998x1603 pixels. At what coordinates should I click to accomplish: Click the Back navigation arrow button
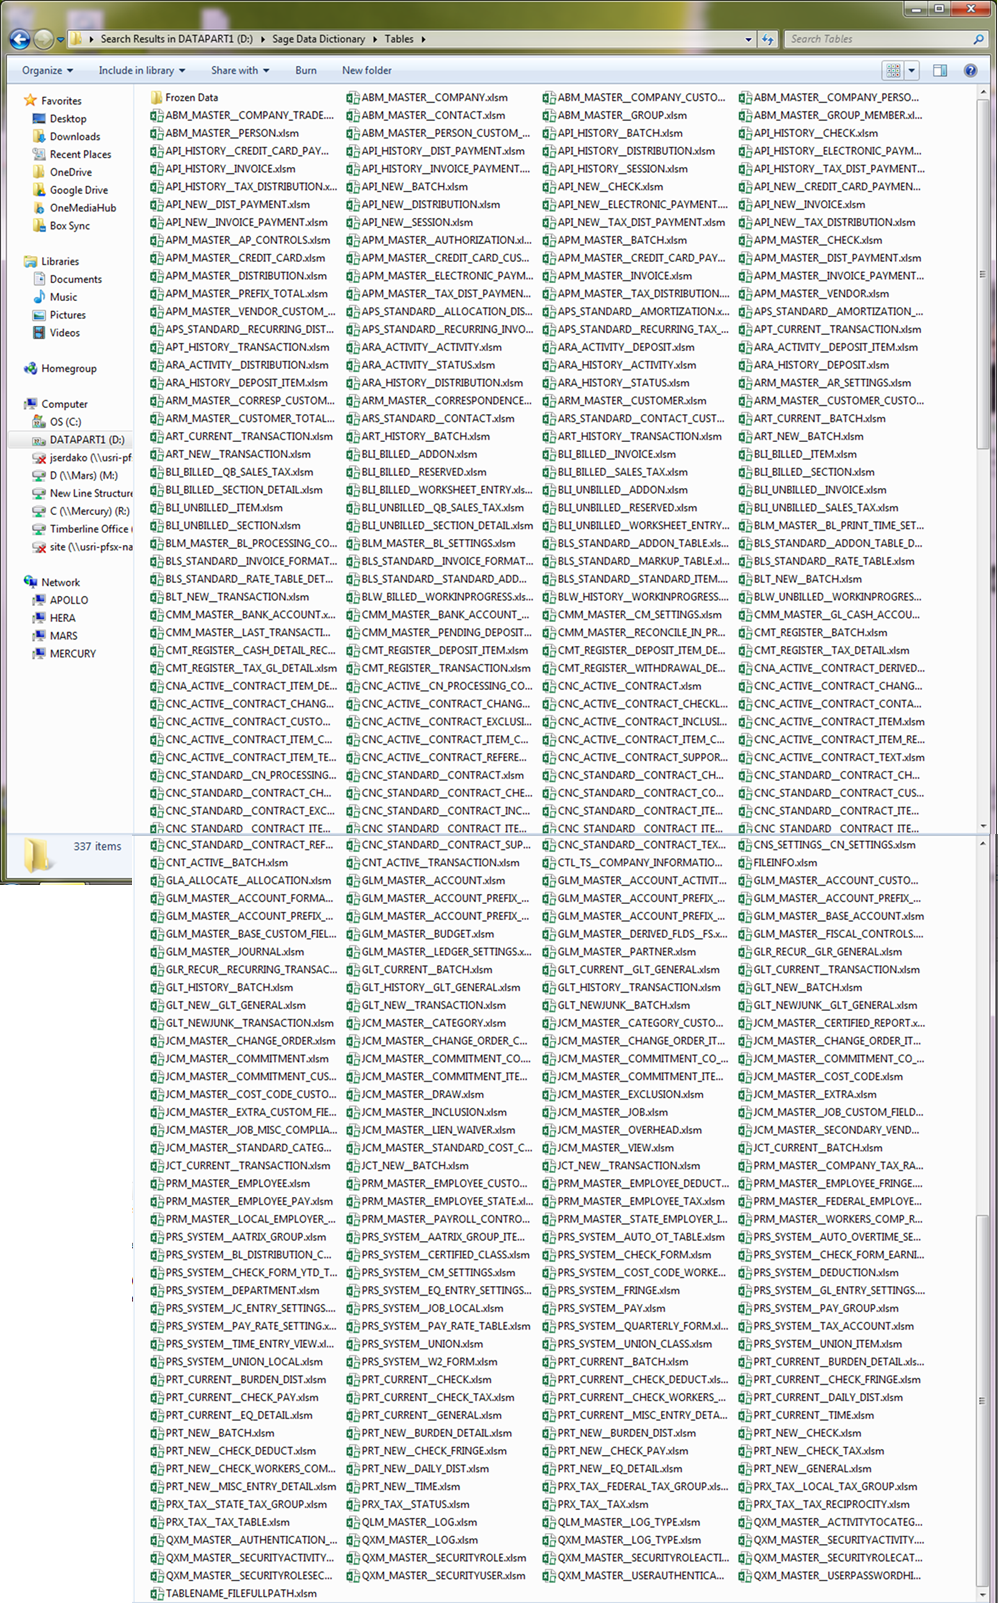click(19, 39)
